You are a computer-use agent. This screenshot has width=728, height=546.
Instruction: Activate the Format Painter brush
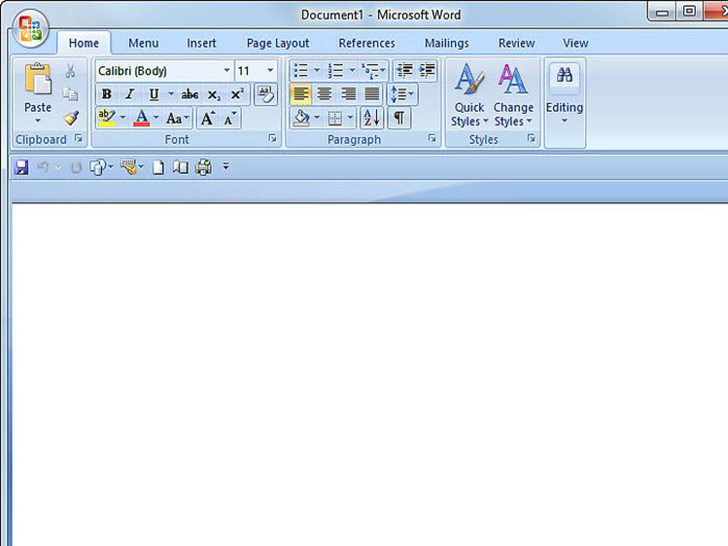(x=71, y=118)
